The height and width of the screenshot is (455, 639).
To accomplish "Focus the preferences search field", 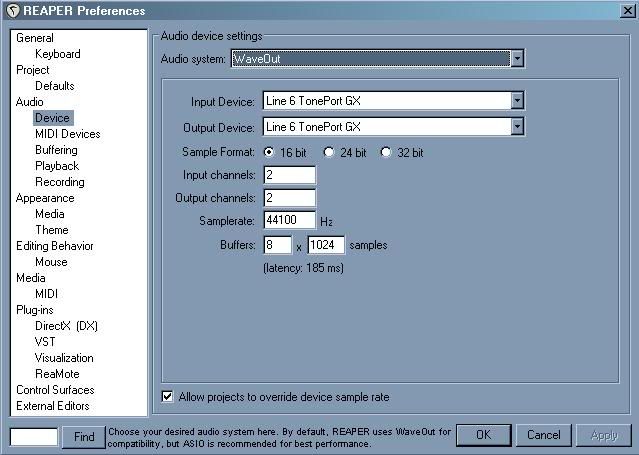I will (34, 437).
